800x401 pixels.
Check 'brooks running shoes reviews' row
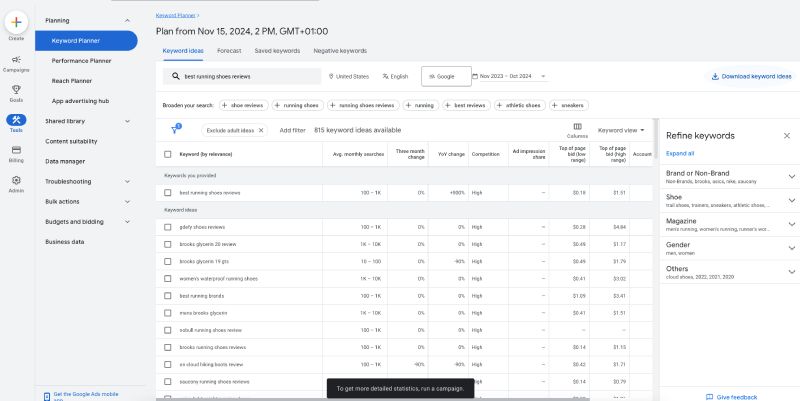coord(167,347)
